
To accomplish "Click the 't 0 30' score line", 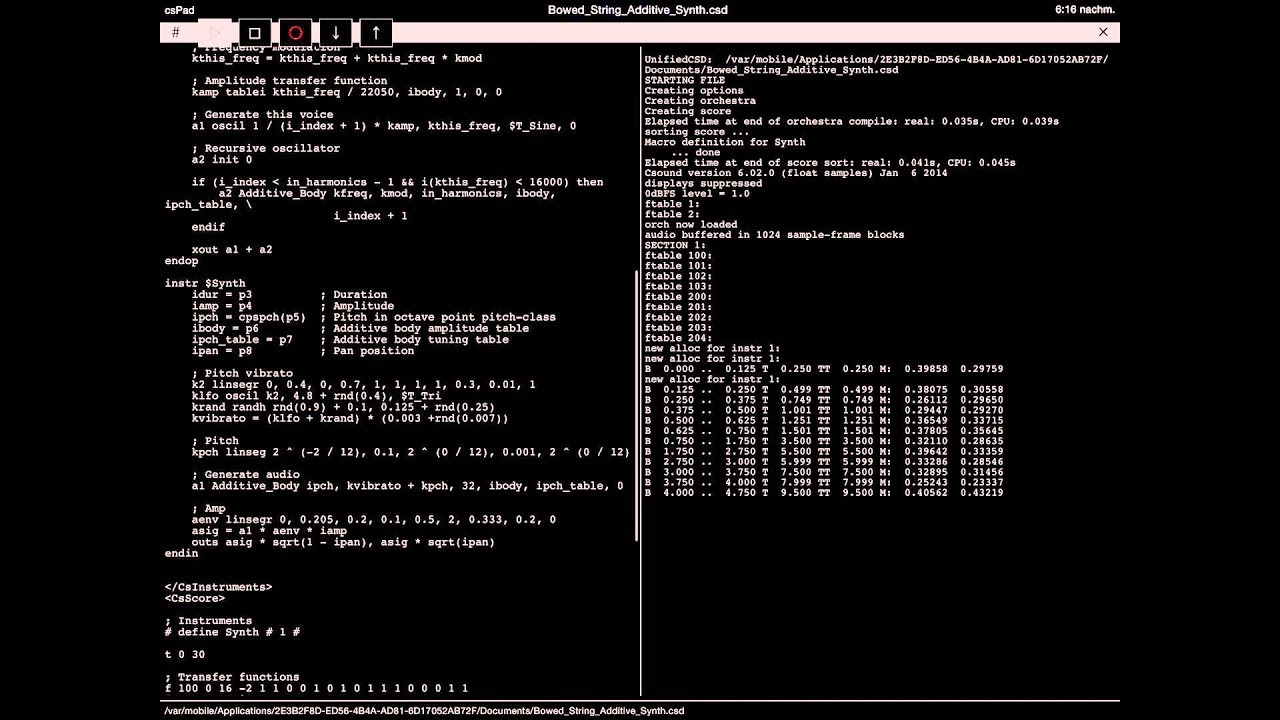I will pyautogui.click(x=185, y=654).
